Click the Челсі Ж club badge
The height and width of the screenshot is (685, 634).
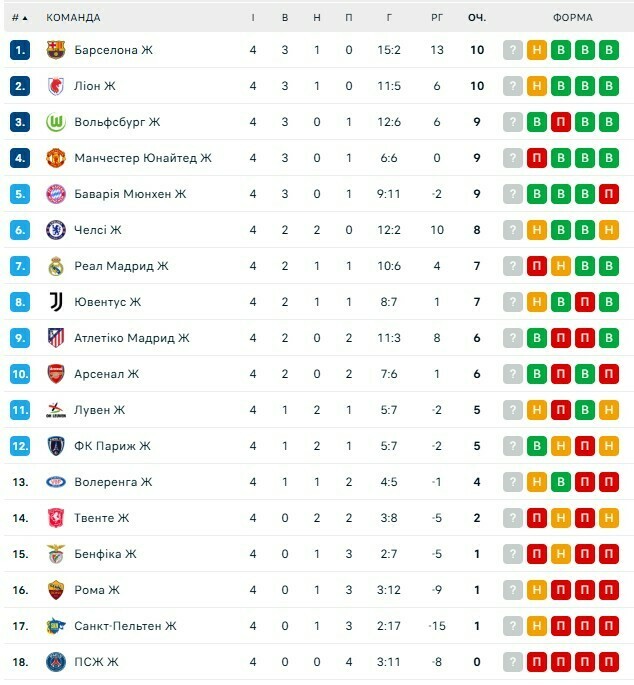click(56, 230)
